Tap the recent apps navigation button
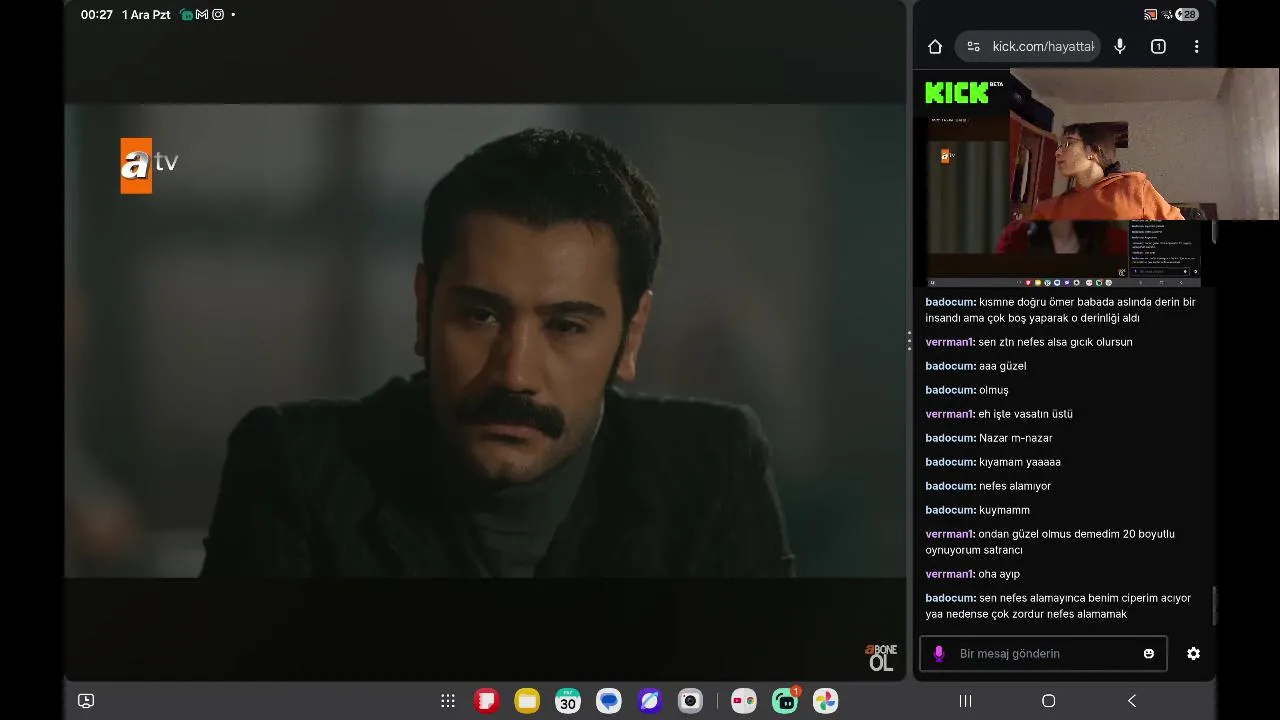1280x720 pixels. coord(965,701)
